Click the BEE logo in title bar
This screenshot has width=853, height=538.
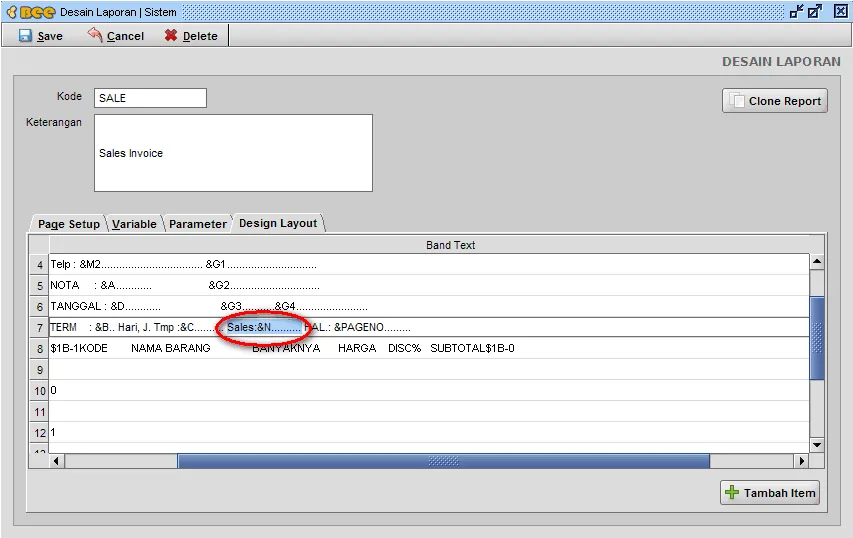tap(31, 12)
